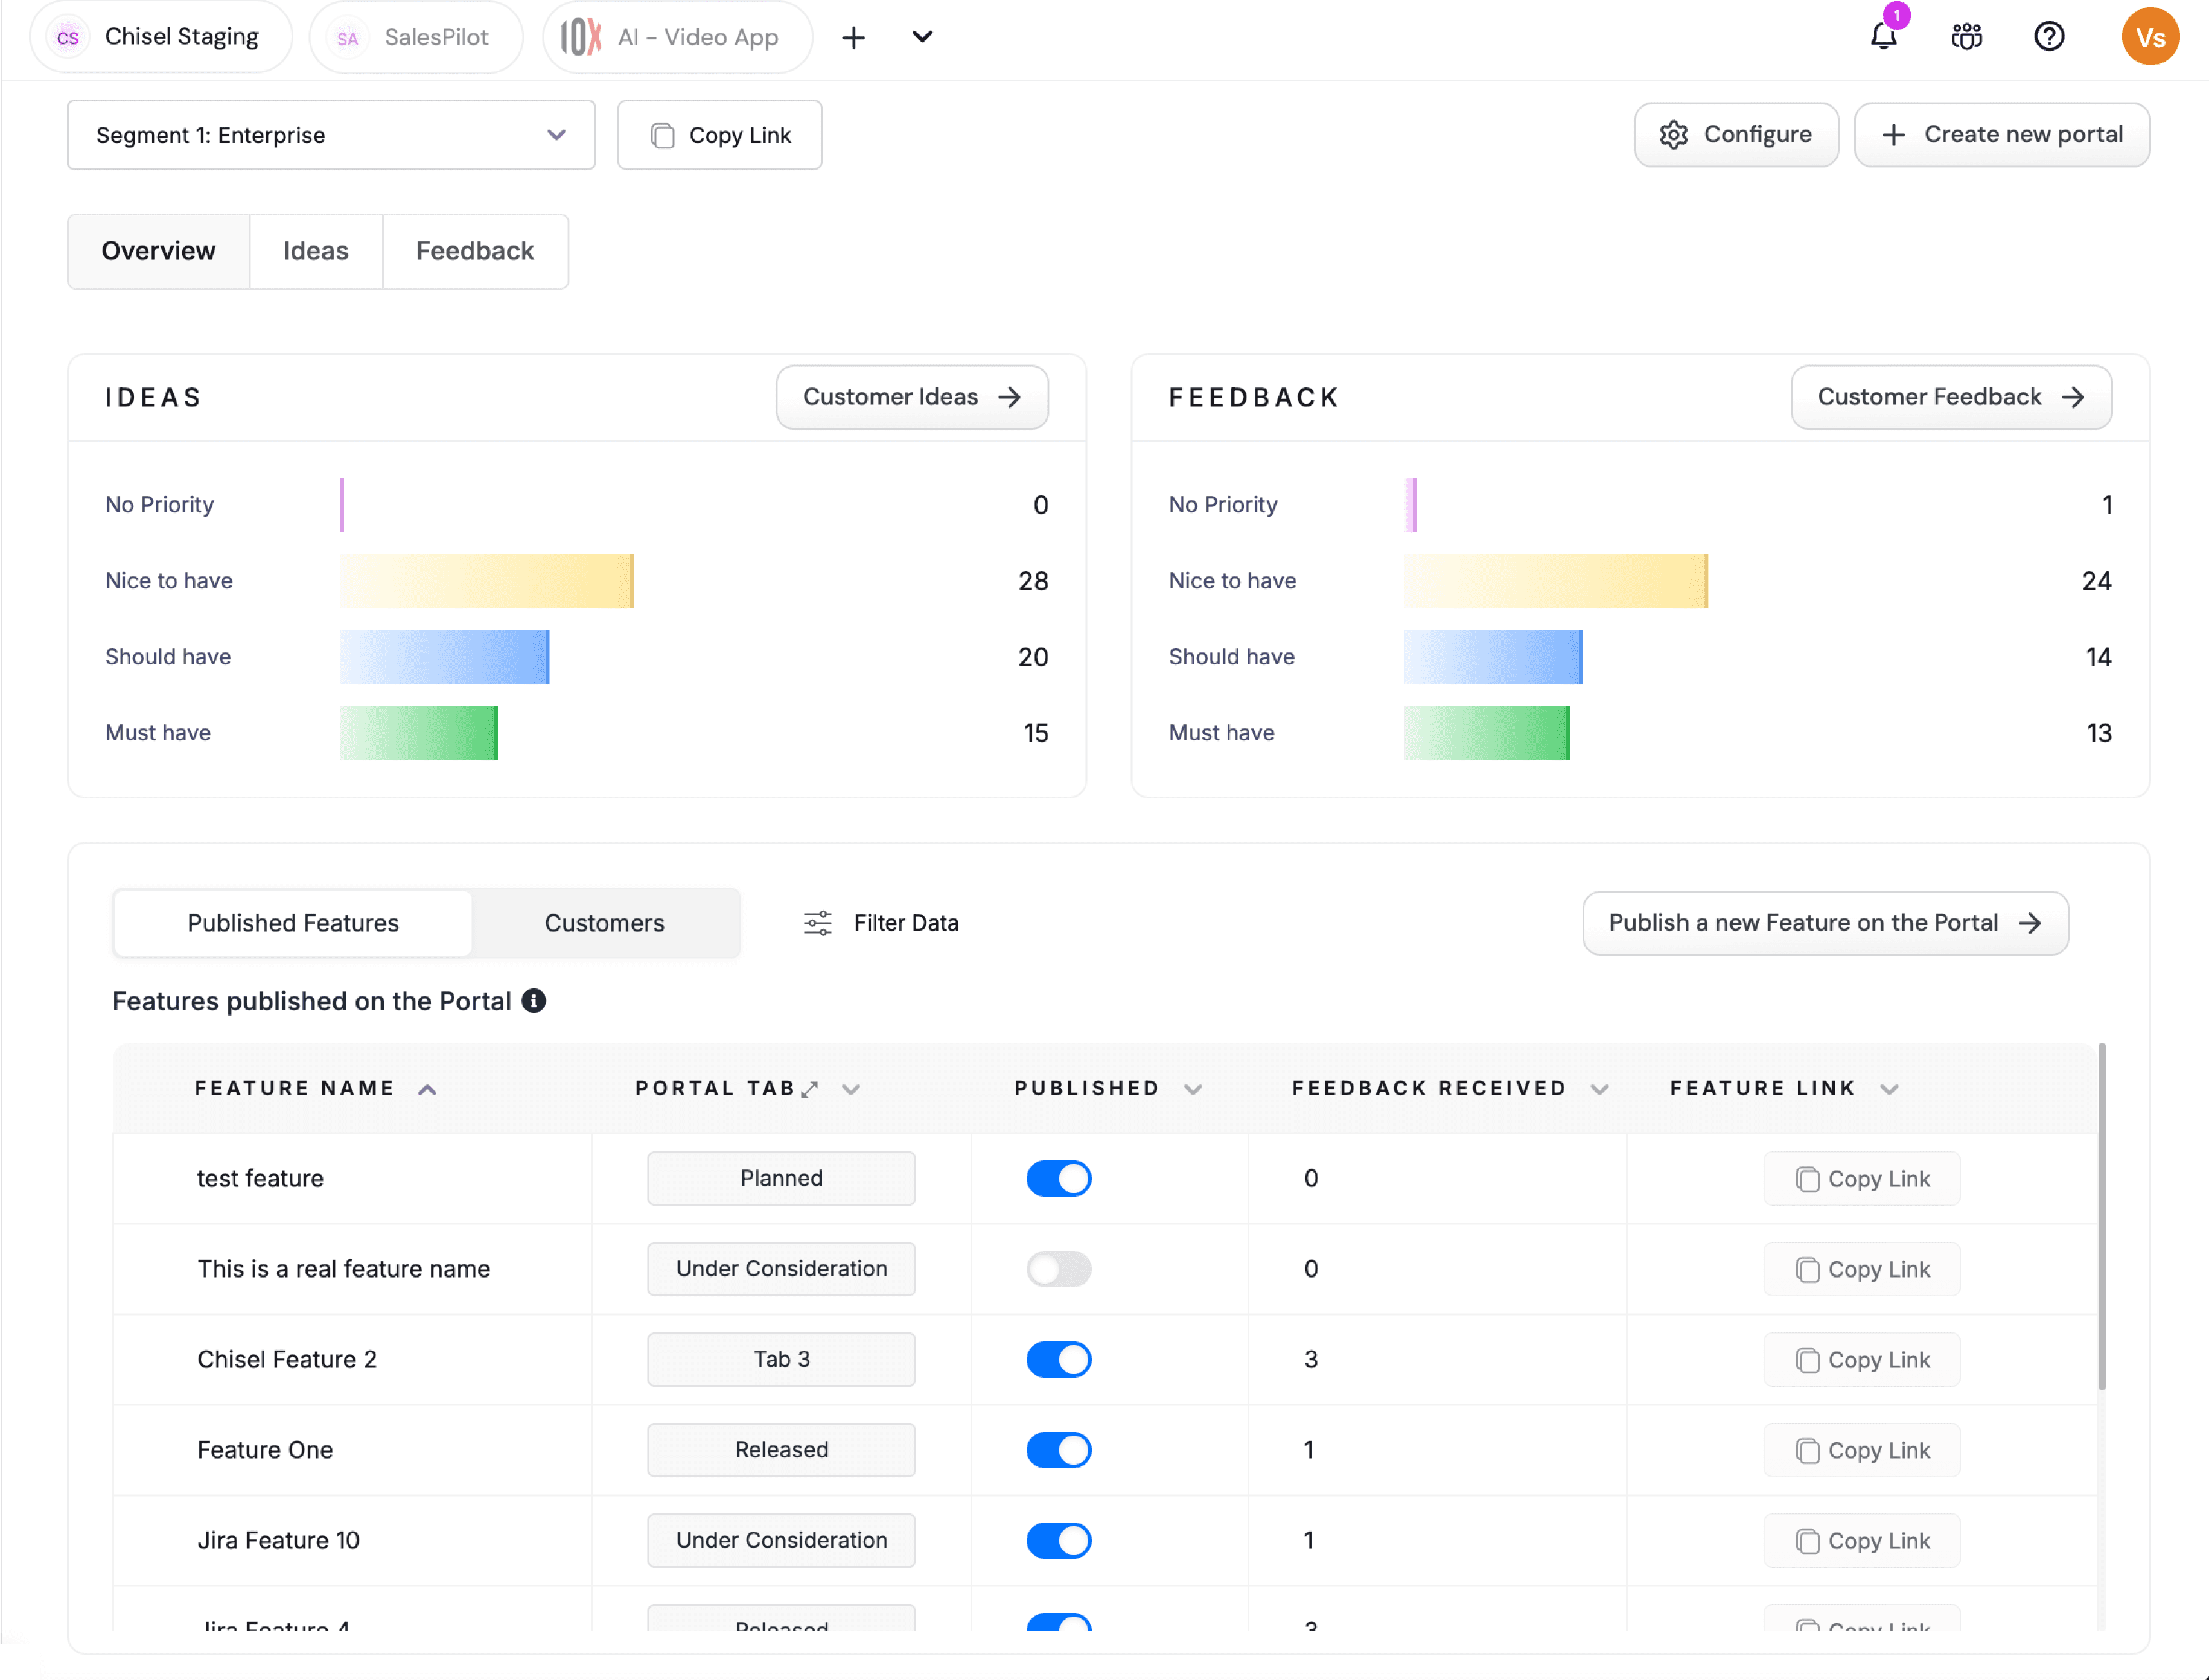Open the Feedback Received column chevron
The height and width of the screenshot is (1680, 2209).
tap(1599, 1089)
